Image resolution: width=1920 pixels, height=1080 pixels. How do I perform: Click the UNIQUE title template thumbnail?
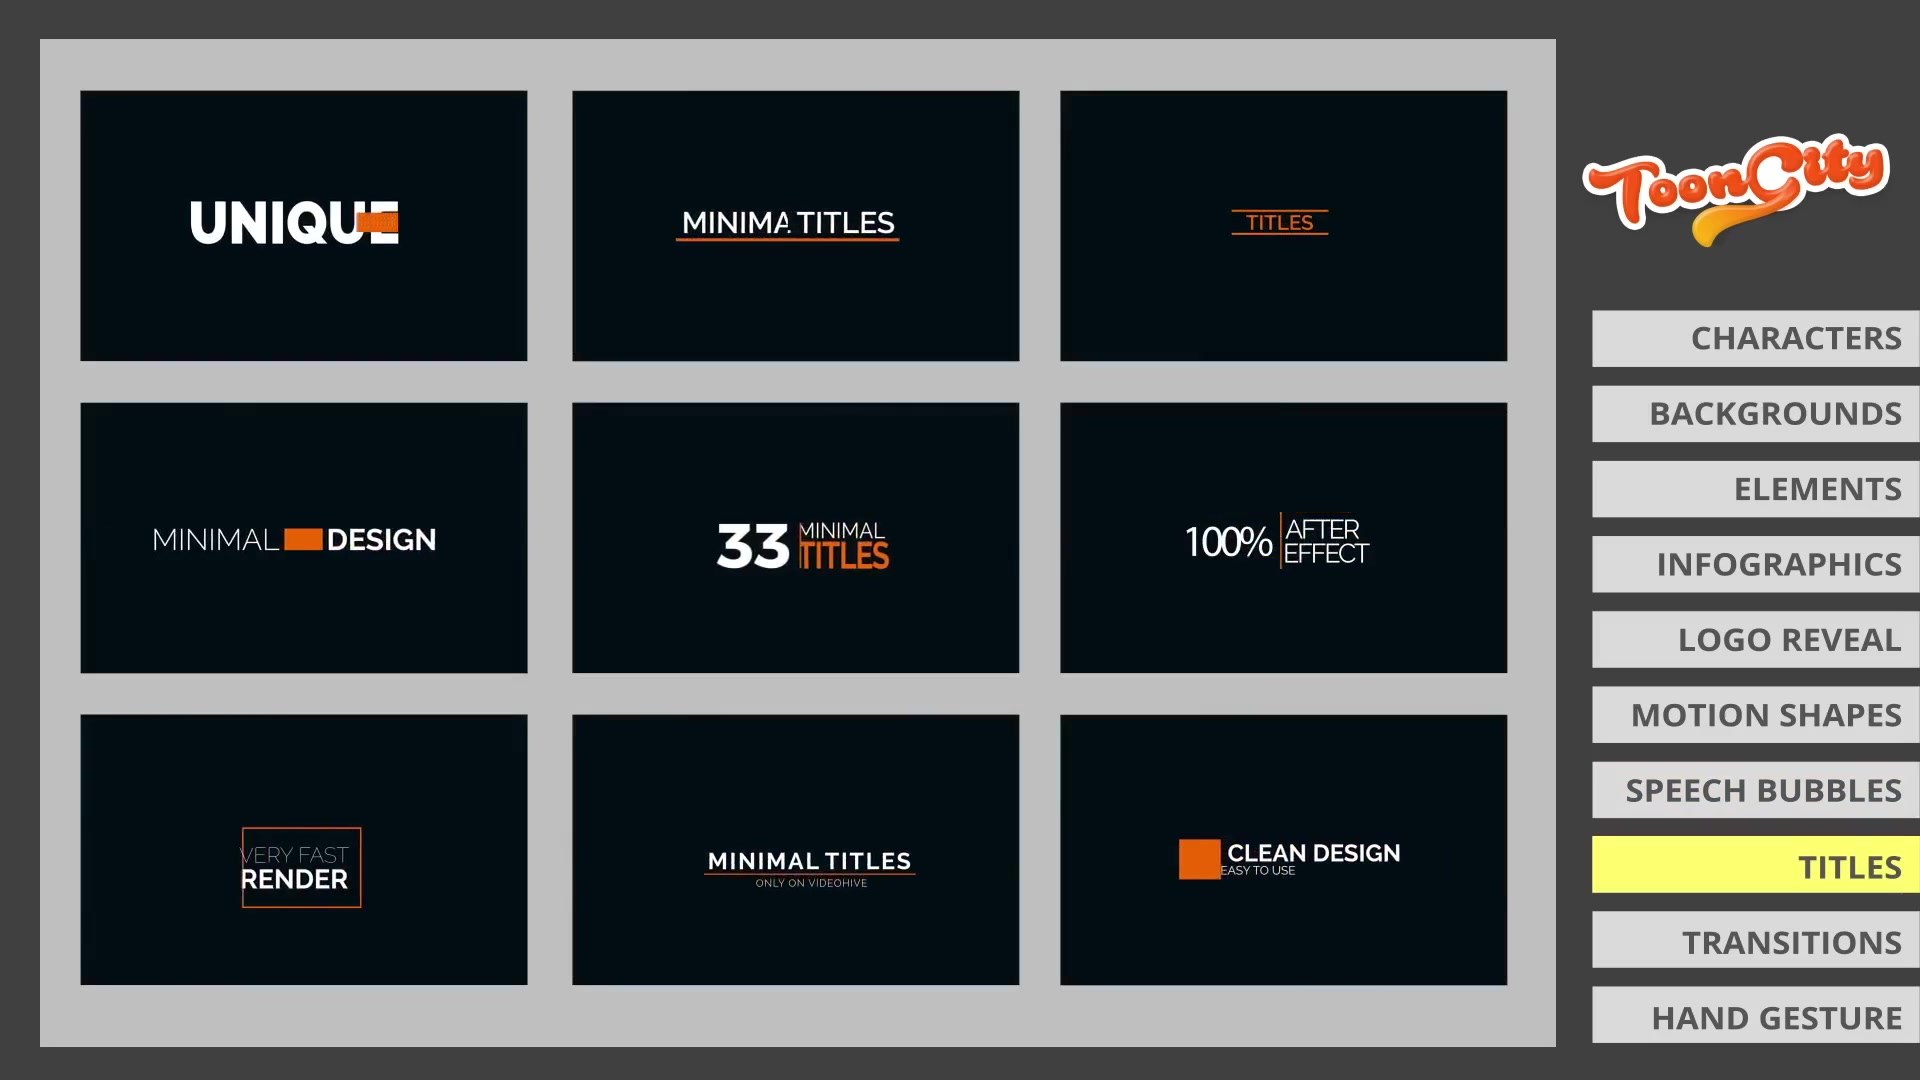tap(303, 225)
